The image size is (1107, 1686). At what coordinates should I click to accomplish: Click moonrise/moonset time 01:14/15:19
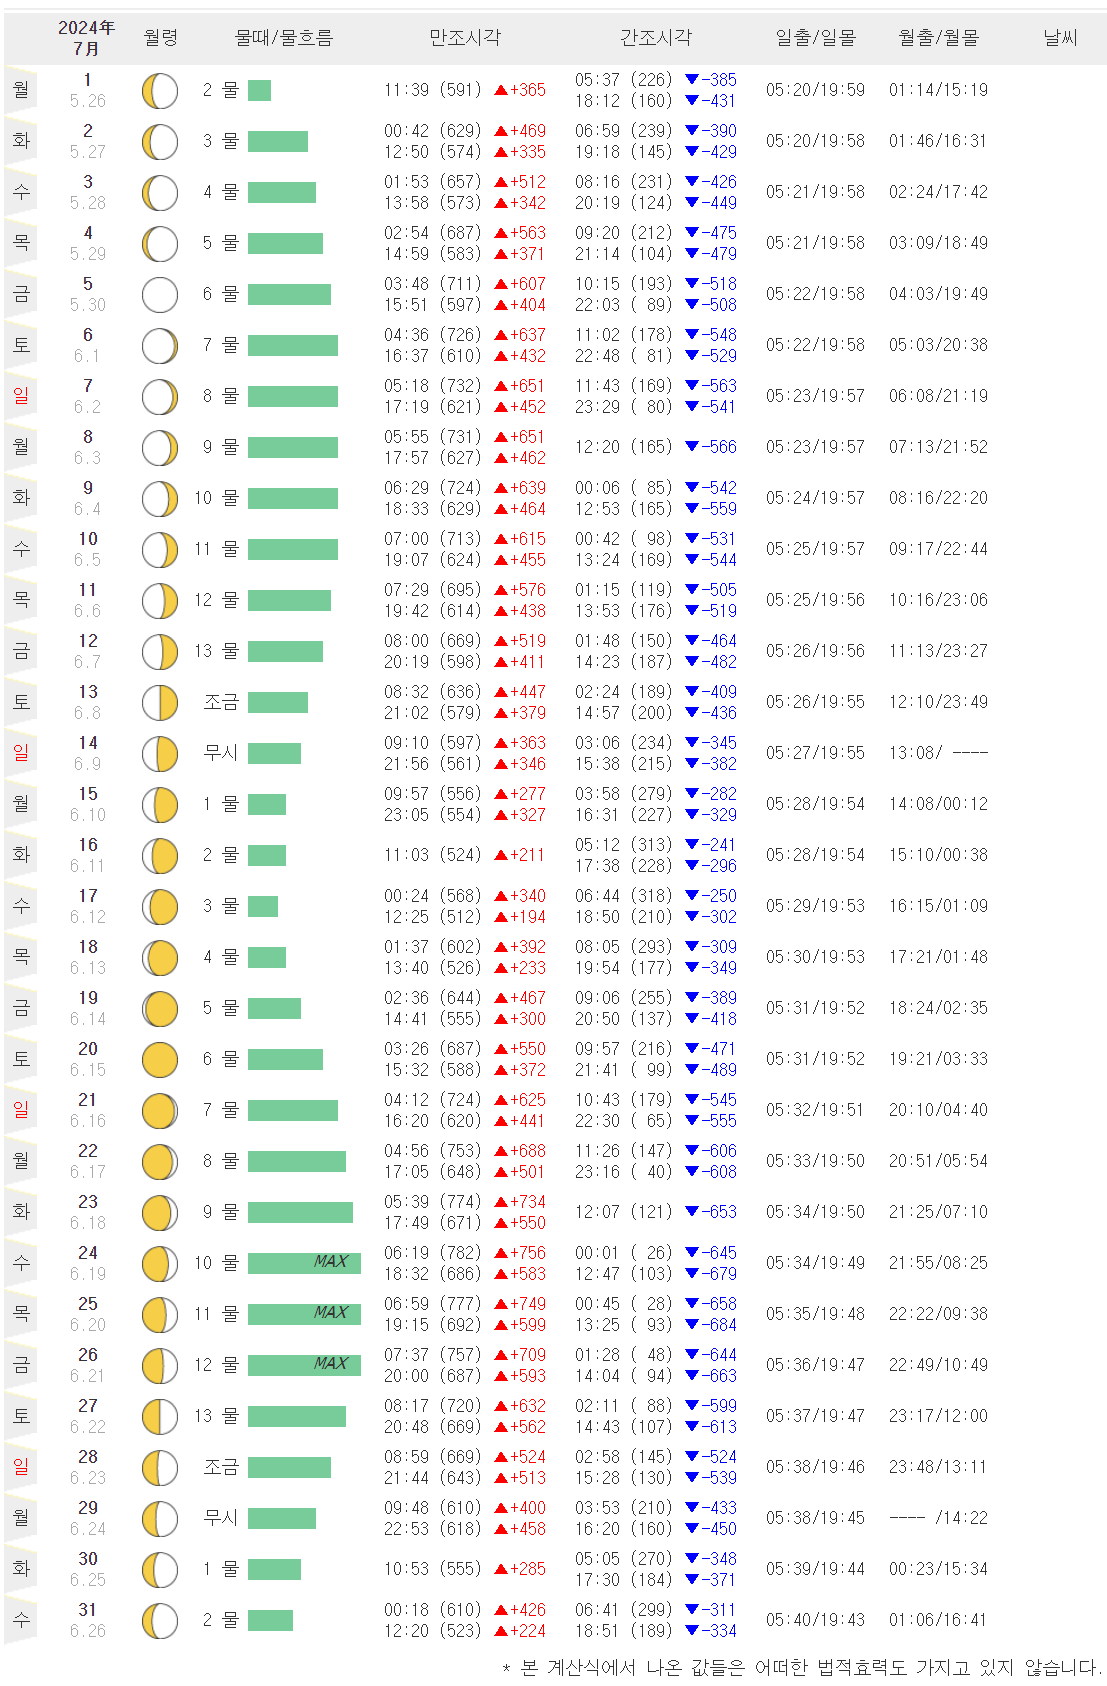click(938, 90)
